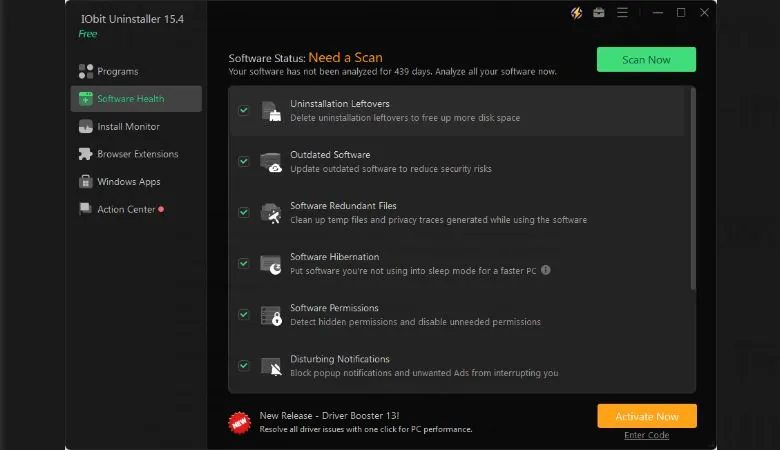Screen dimensions: 780x450
Task: Click the Software Hibernation moon icon
Action: pyautogui.click(x=271, y=265)
